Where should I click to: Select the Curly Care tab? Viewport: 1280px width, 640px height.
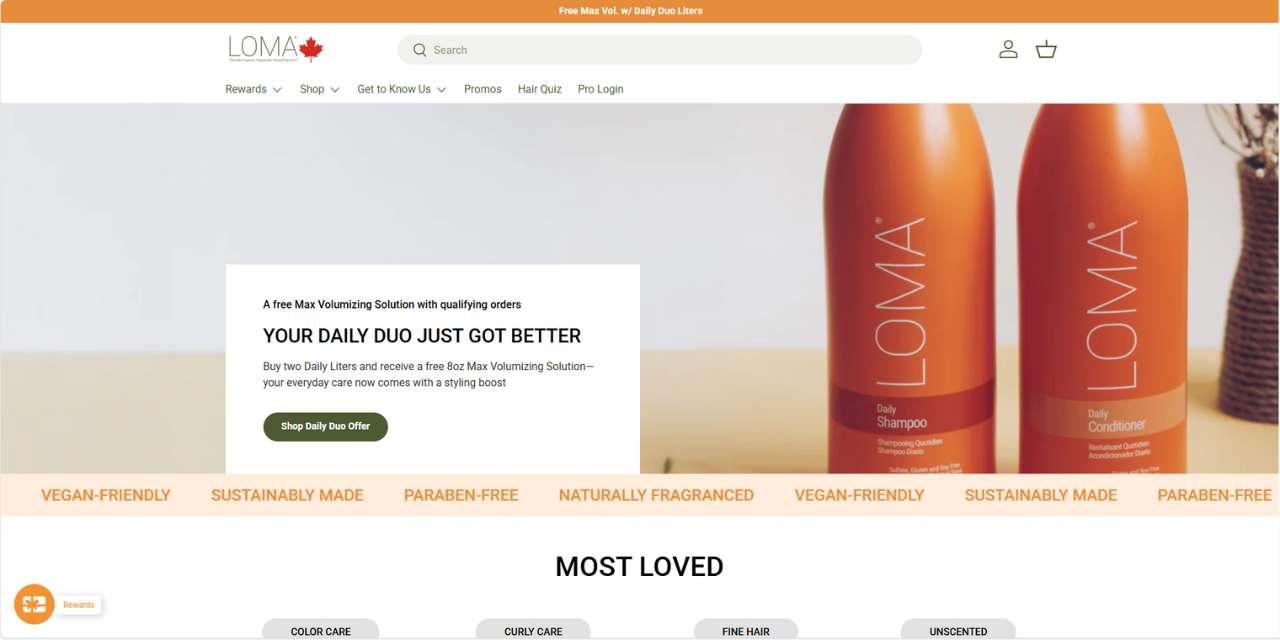(533, 630)
